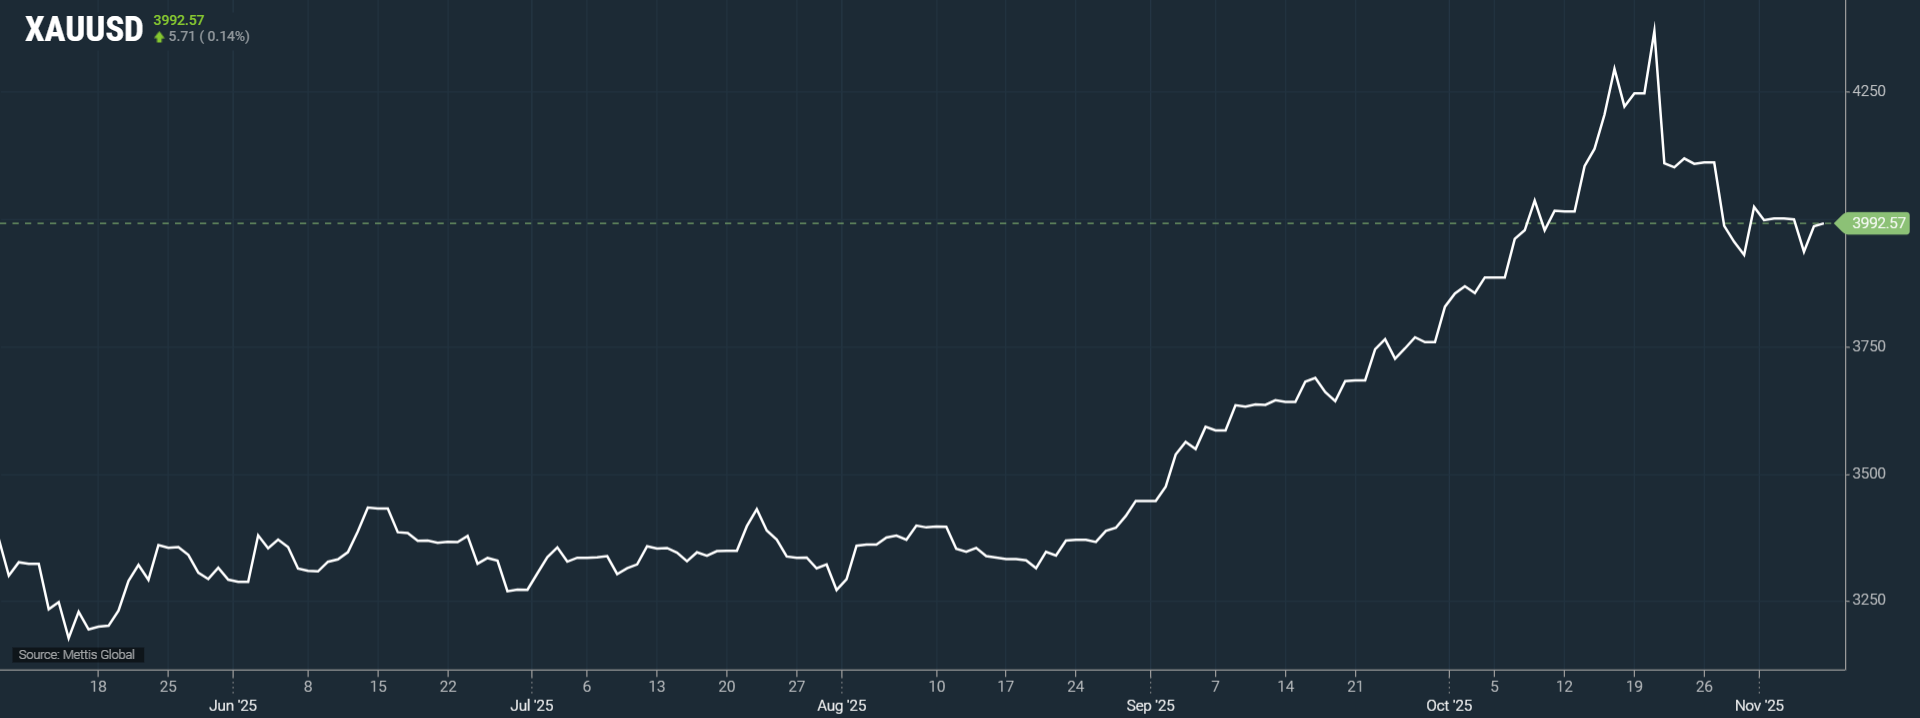This screenshot has height=718, width=1920.
Task: Click the Aug '25 time marker
Action: click(x=841, y=706)
